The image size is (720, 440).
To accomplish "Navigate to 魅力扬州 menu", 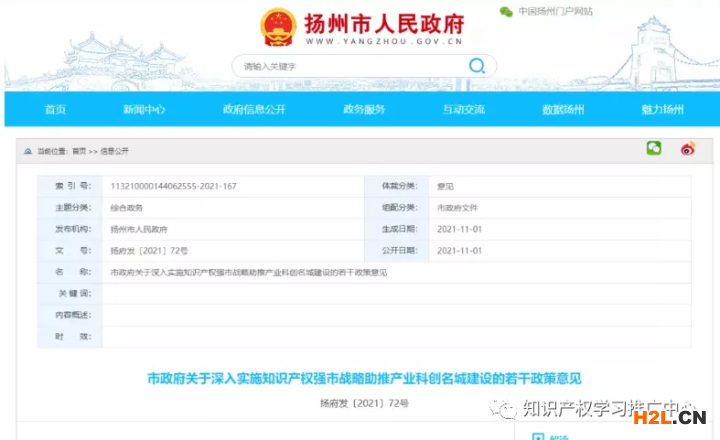I will click(x=663, y=109).
